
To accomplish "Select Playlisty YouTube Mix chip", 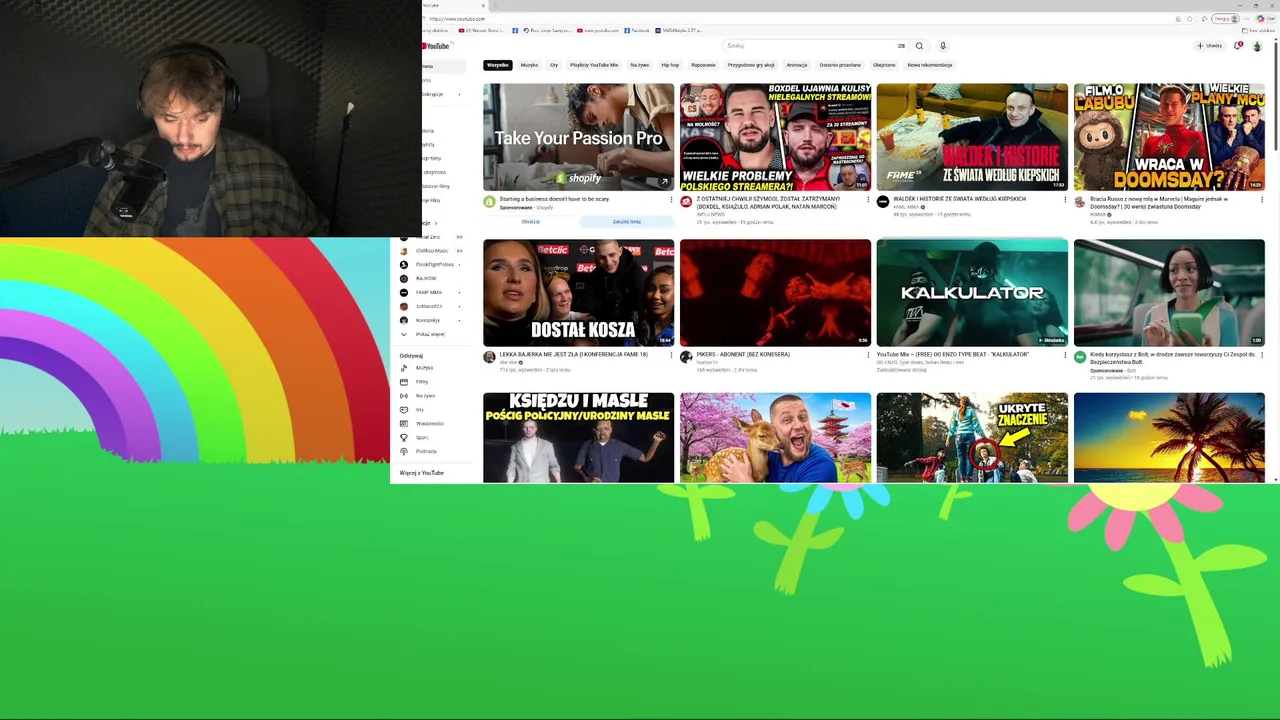I will [x=594, y=65].
